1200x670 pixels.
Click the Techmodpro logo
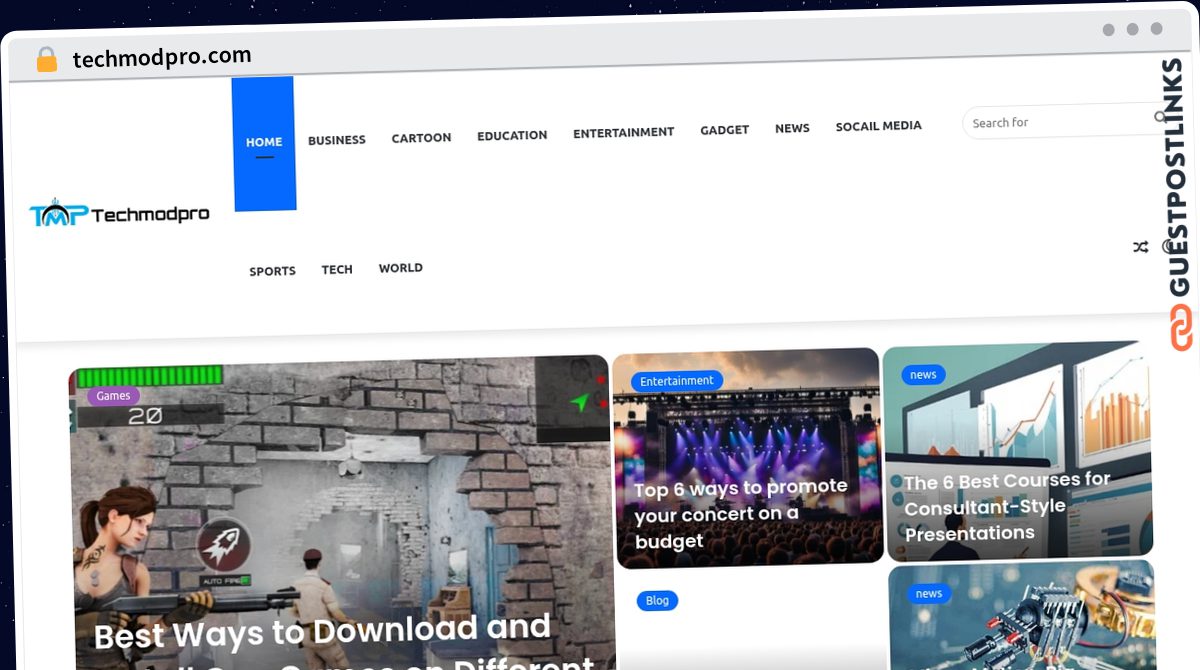click(119, 212)
